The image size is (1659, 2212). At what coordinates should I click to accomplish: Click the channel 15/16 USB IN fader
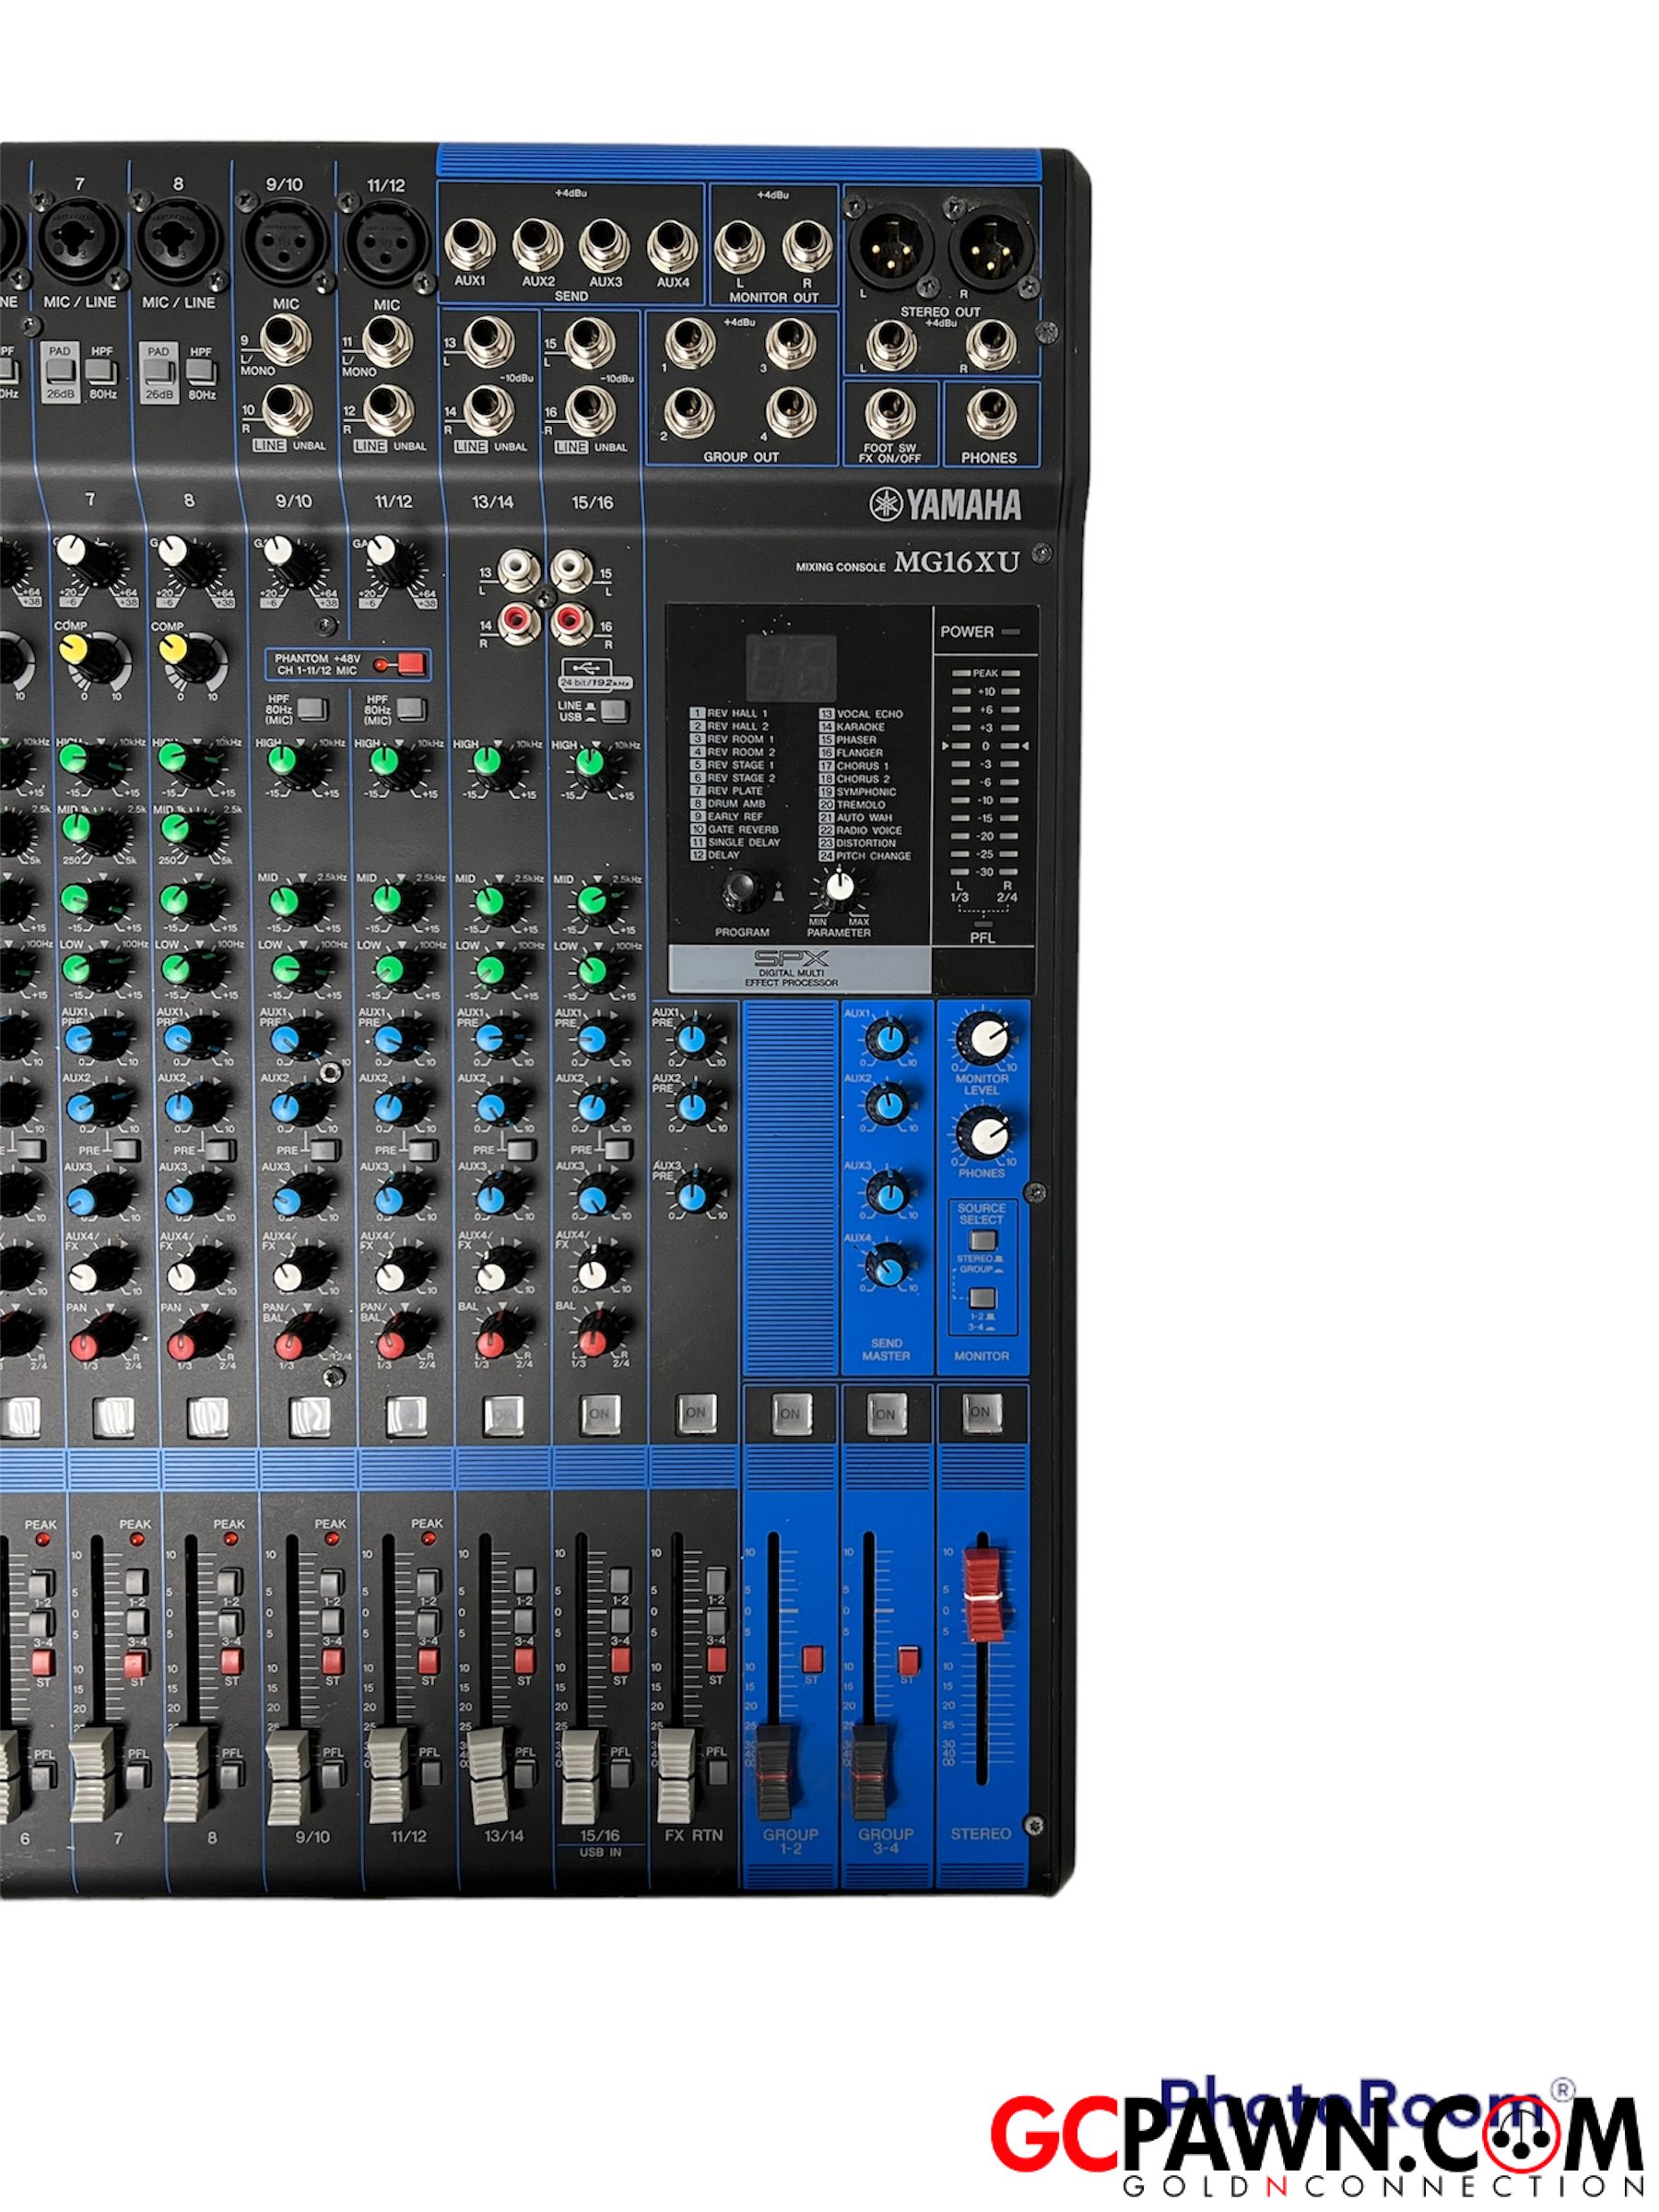click(580, 1777)
